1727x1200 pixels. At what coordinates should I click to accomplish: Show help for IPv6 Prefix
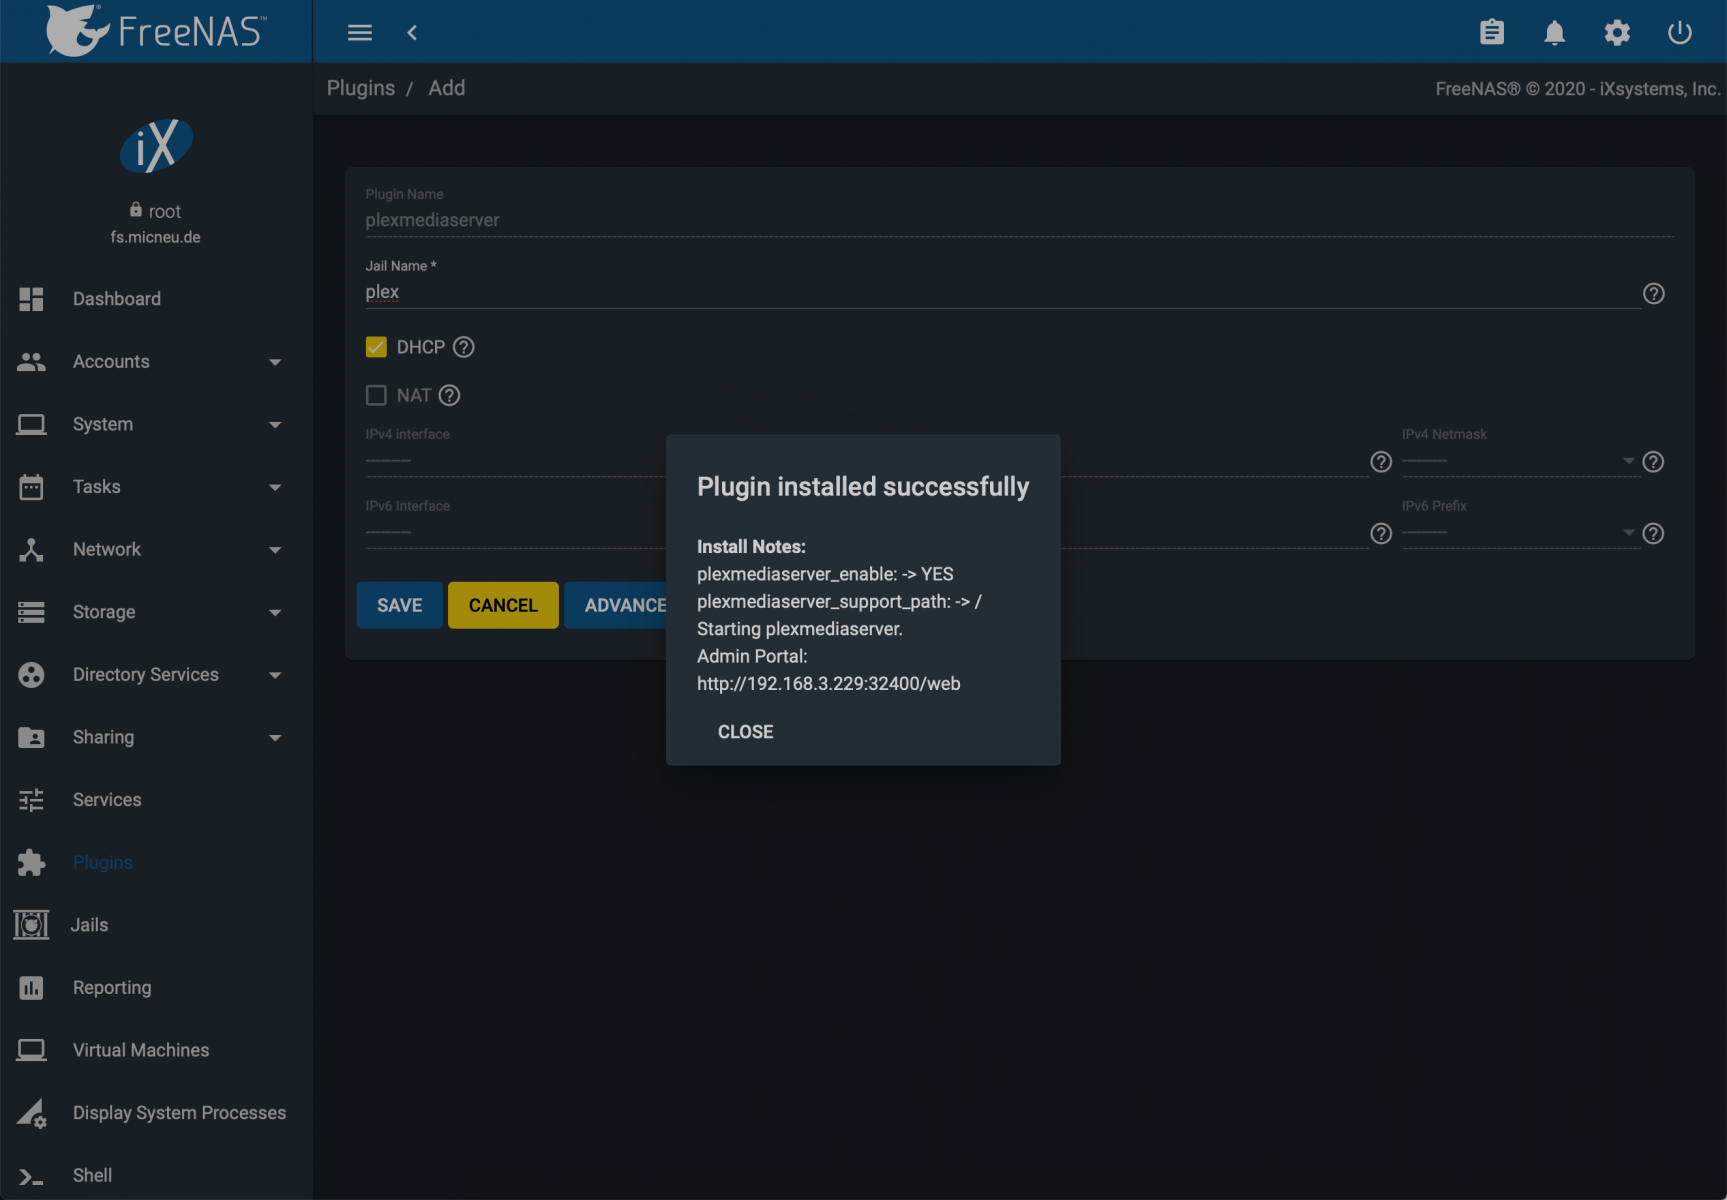(x=1654, y=533)
